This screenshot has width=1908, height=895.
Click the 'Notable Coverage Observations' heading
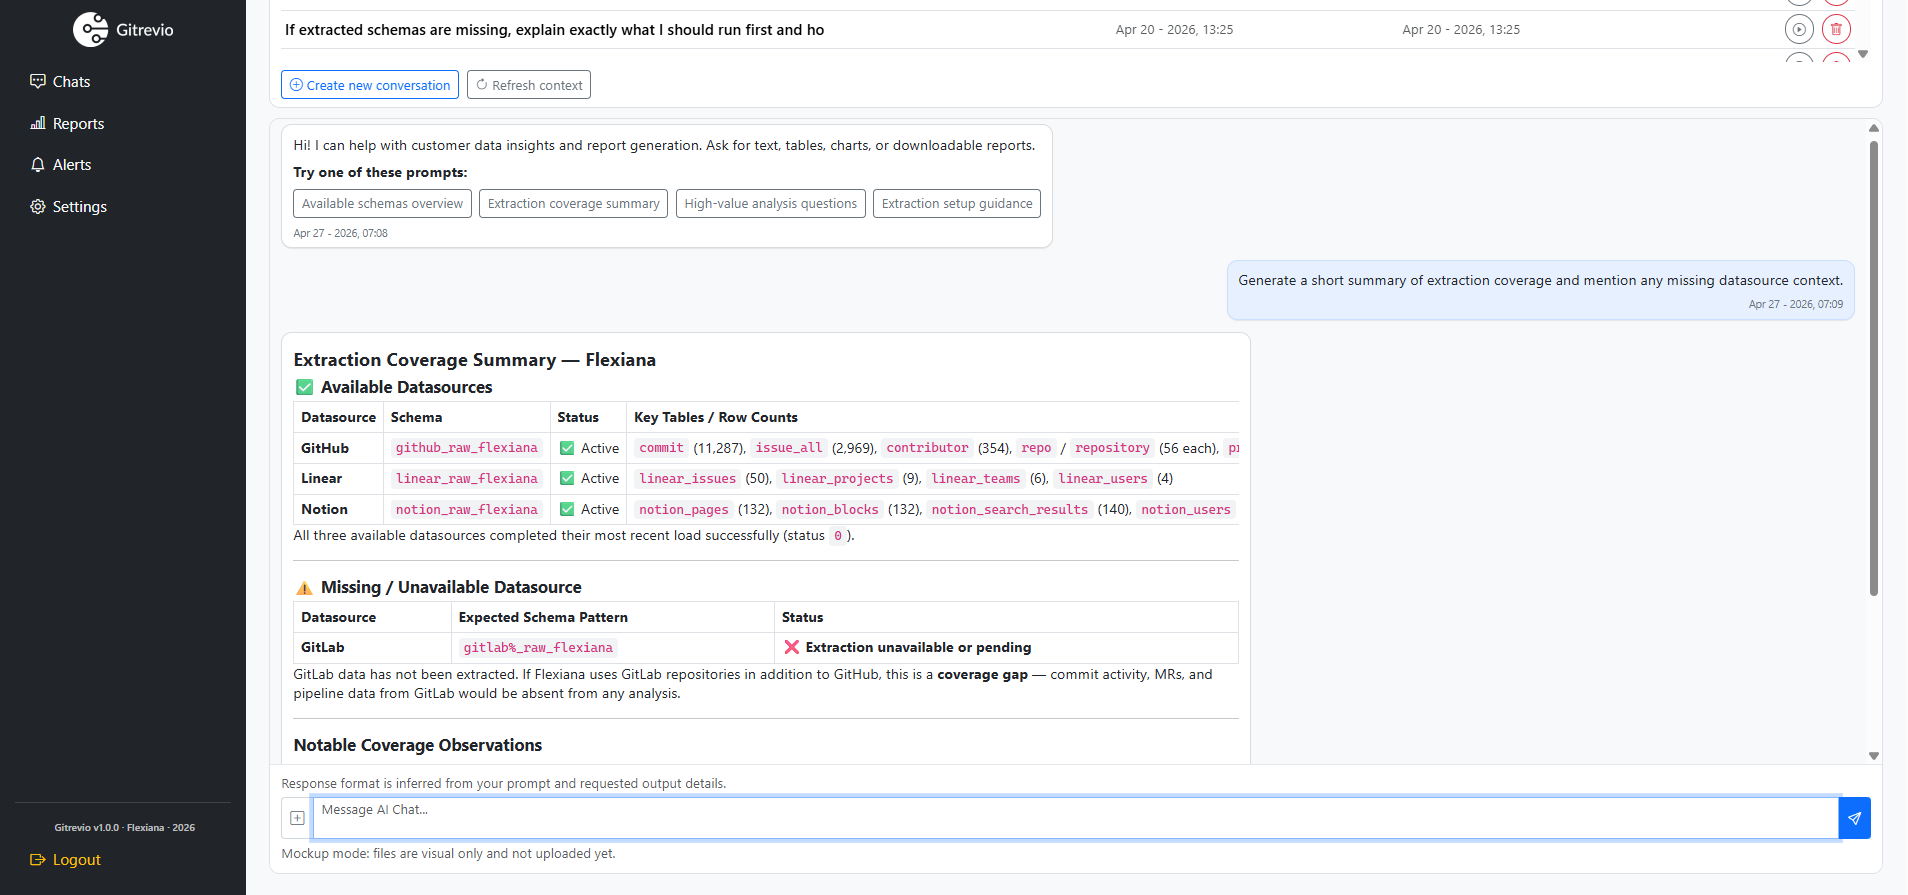418,745
